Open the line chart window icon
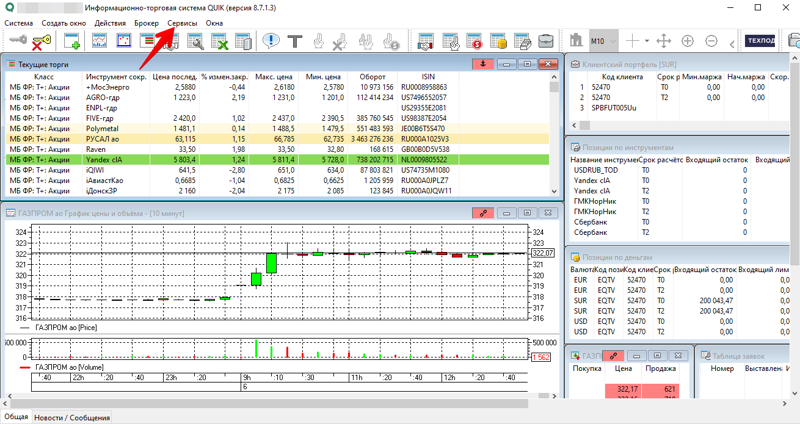This screenshot has width=800, height=424. pyautogui.click(x=99, y=41)
